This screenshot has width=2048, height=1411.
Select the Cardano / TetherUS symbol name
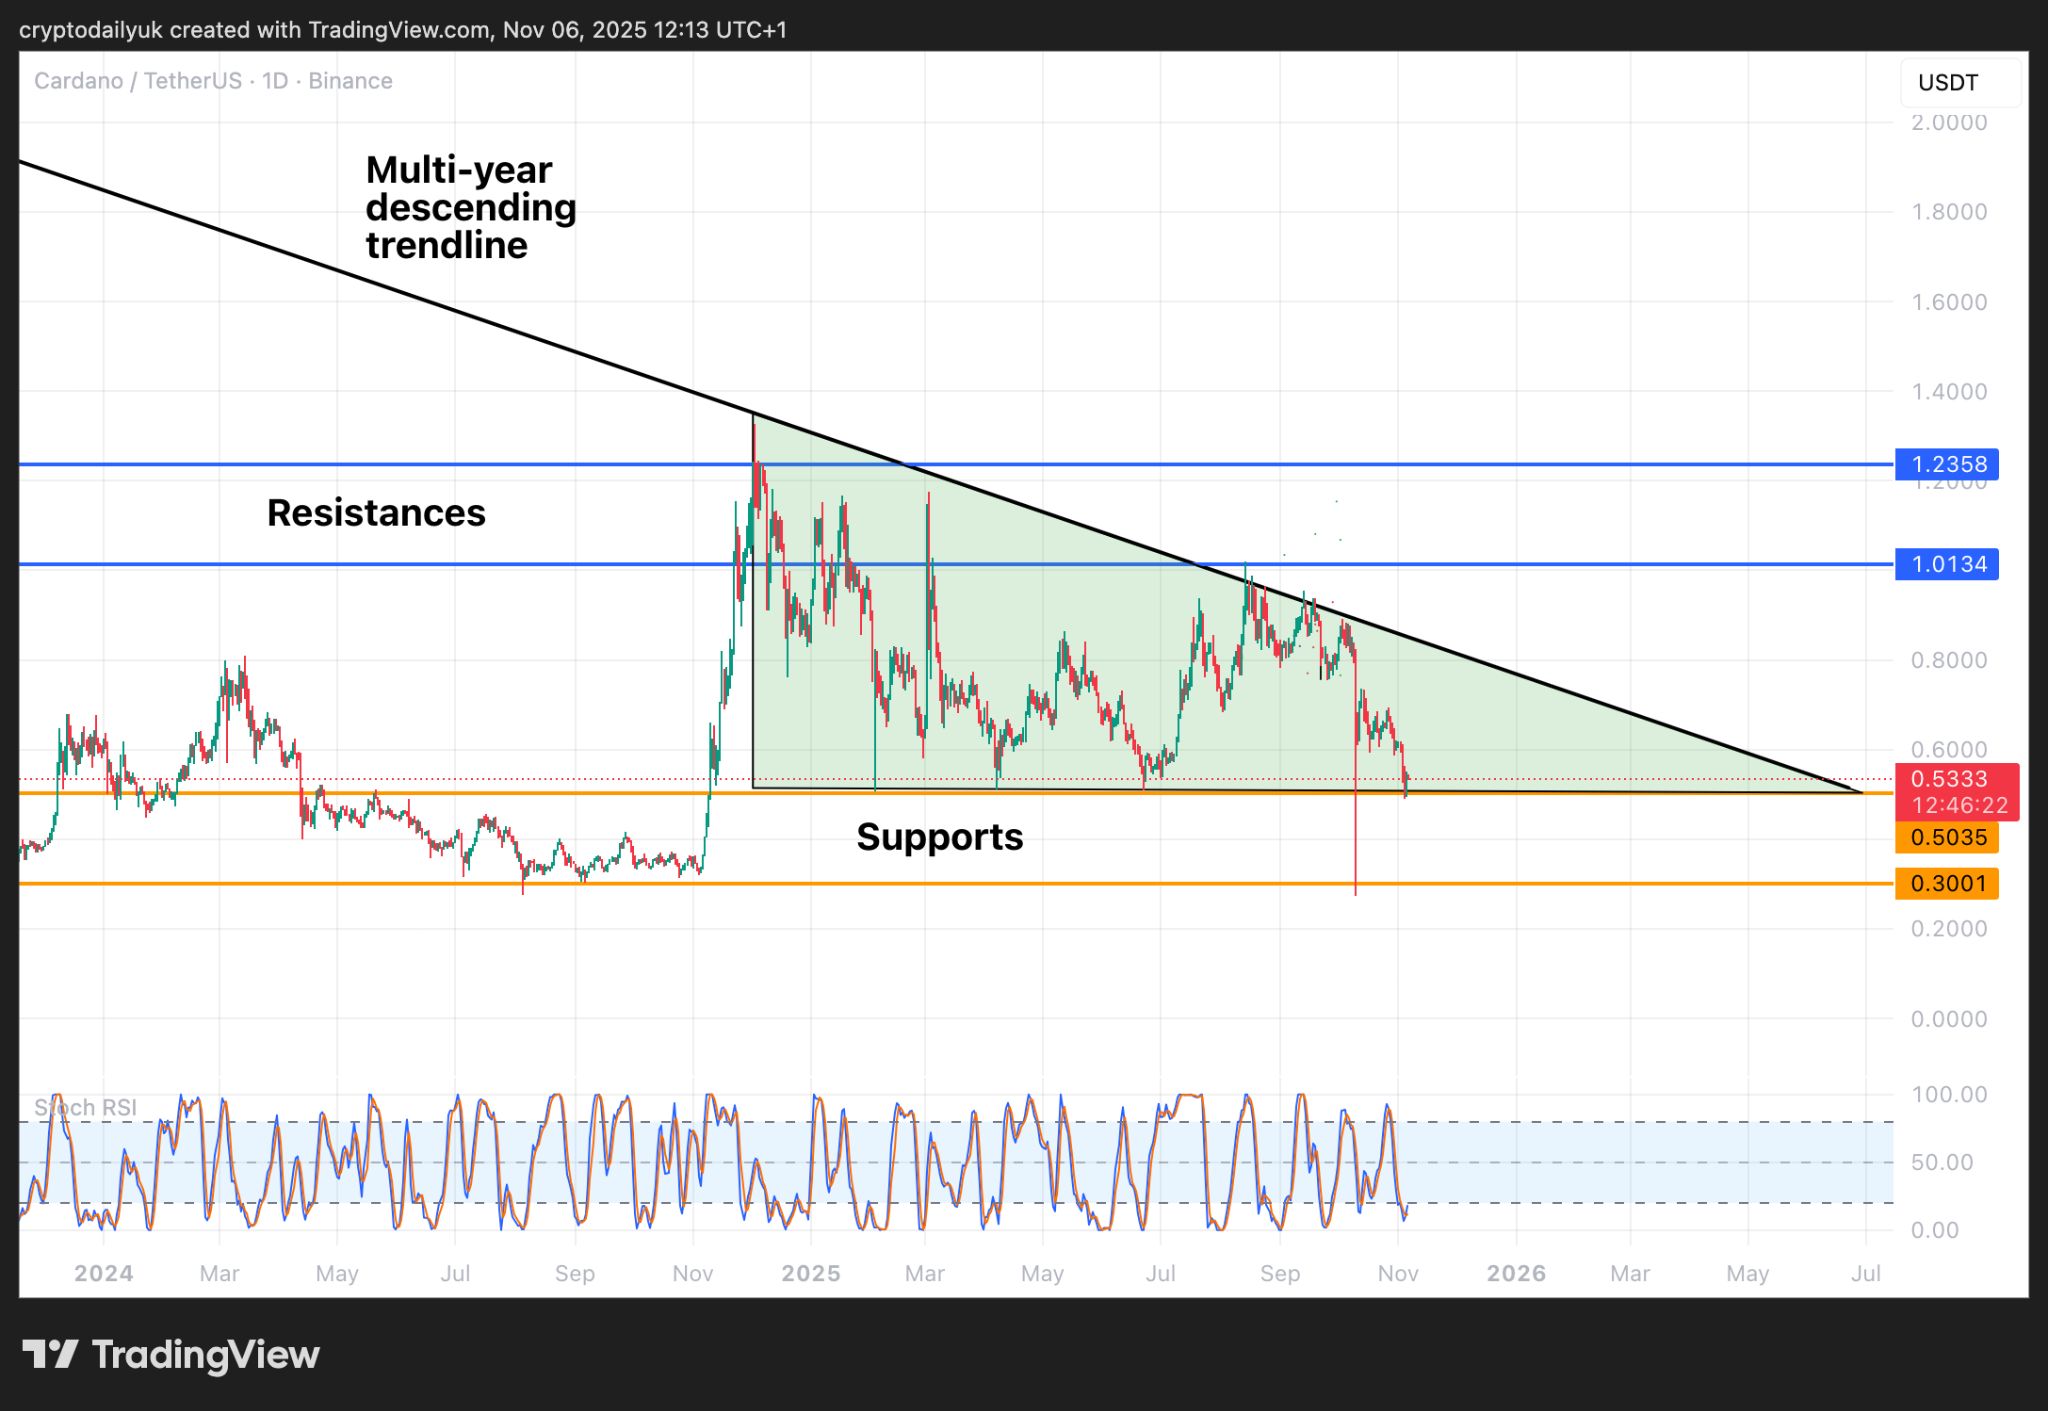140,81
